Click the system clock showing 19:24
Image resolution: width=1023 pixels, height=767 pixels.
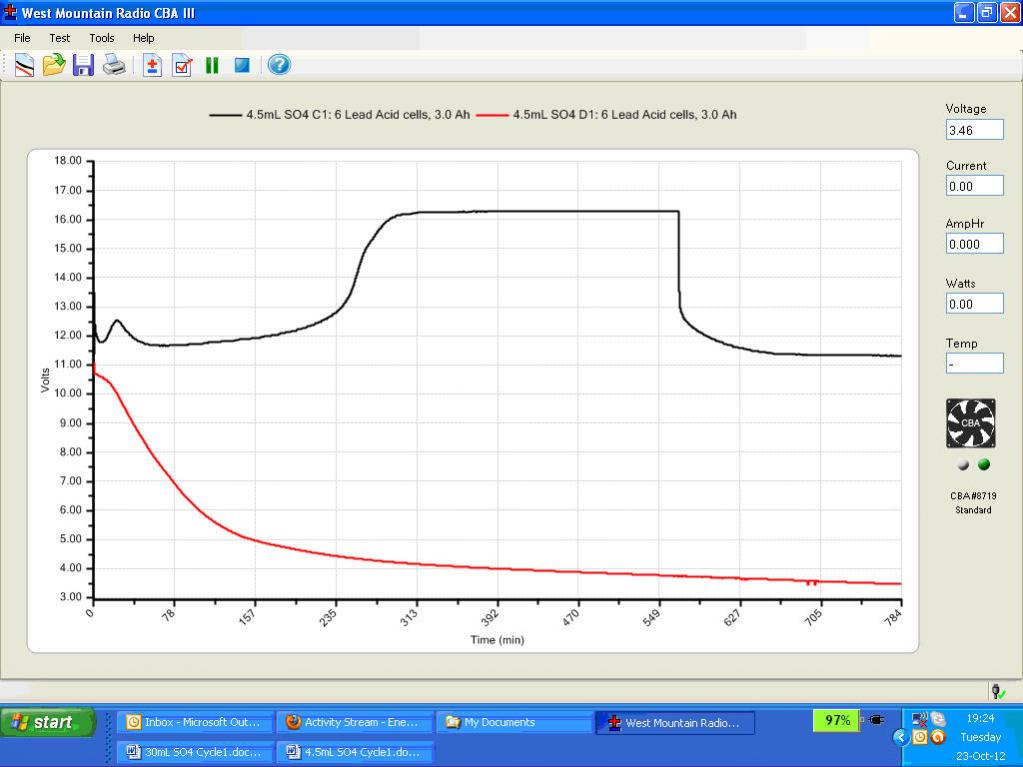pyautogui.click(x=980, y=718)
